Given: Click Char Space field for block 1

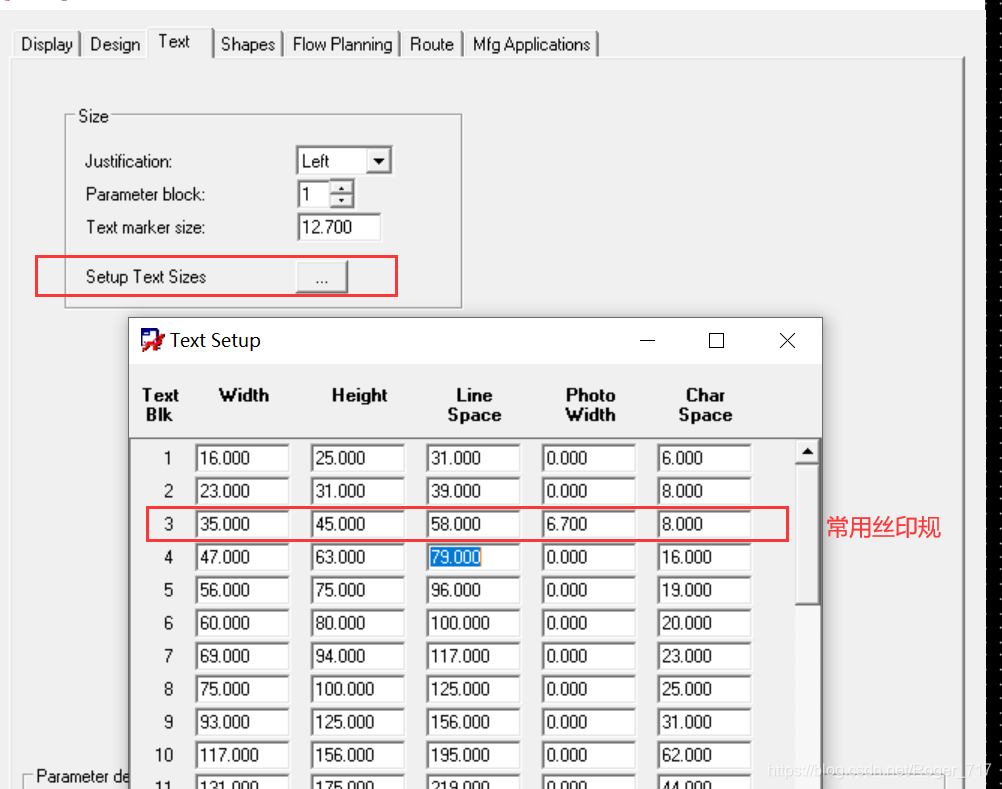Looking at the screenshot, I should (704, 458).
